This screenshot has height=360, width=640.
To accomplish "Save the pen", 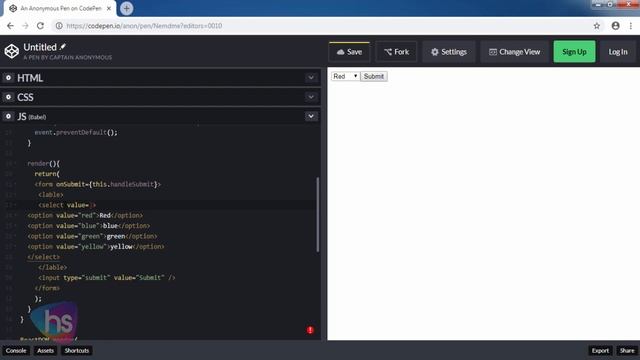I will pyautogui.click(x=349, y=52).
